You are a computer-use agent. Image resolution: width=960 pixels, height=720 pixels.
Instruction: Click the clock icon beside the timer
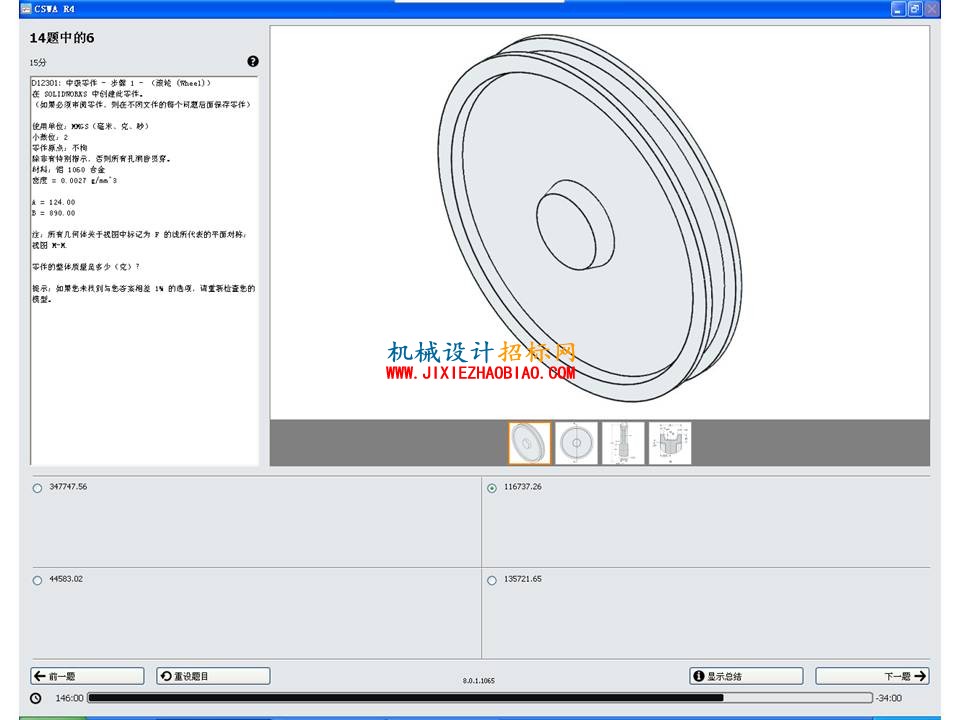click(x=36, y=698)
